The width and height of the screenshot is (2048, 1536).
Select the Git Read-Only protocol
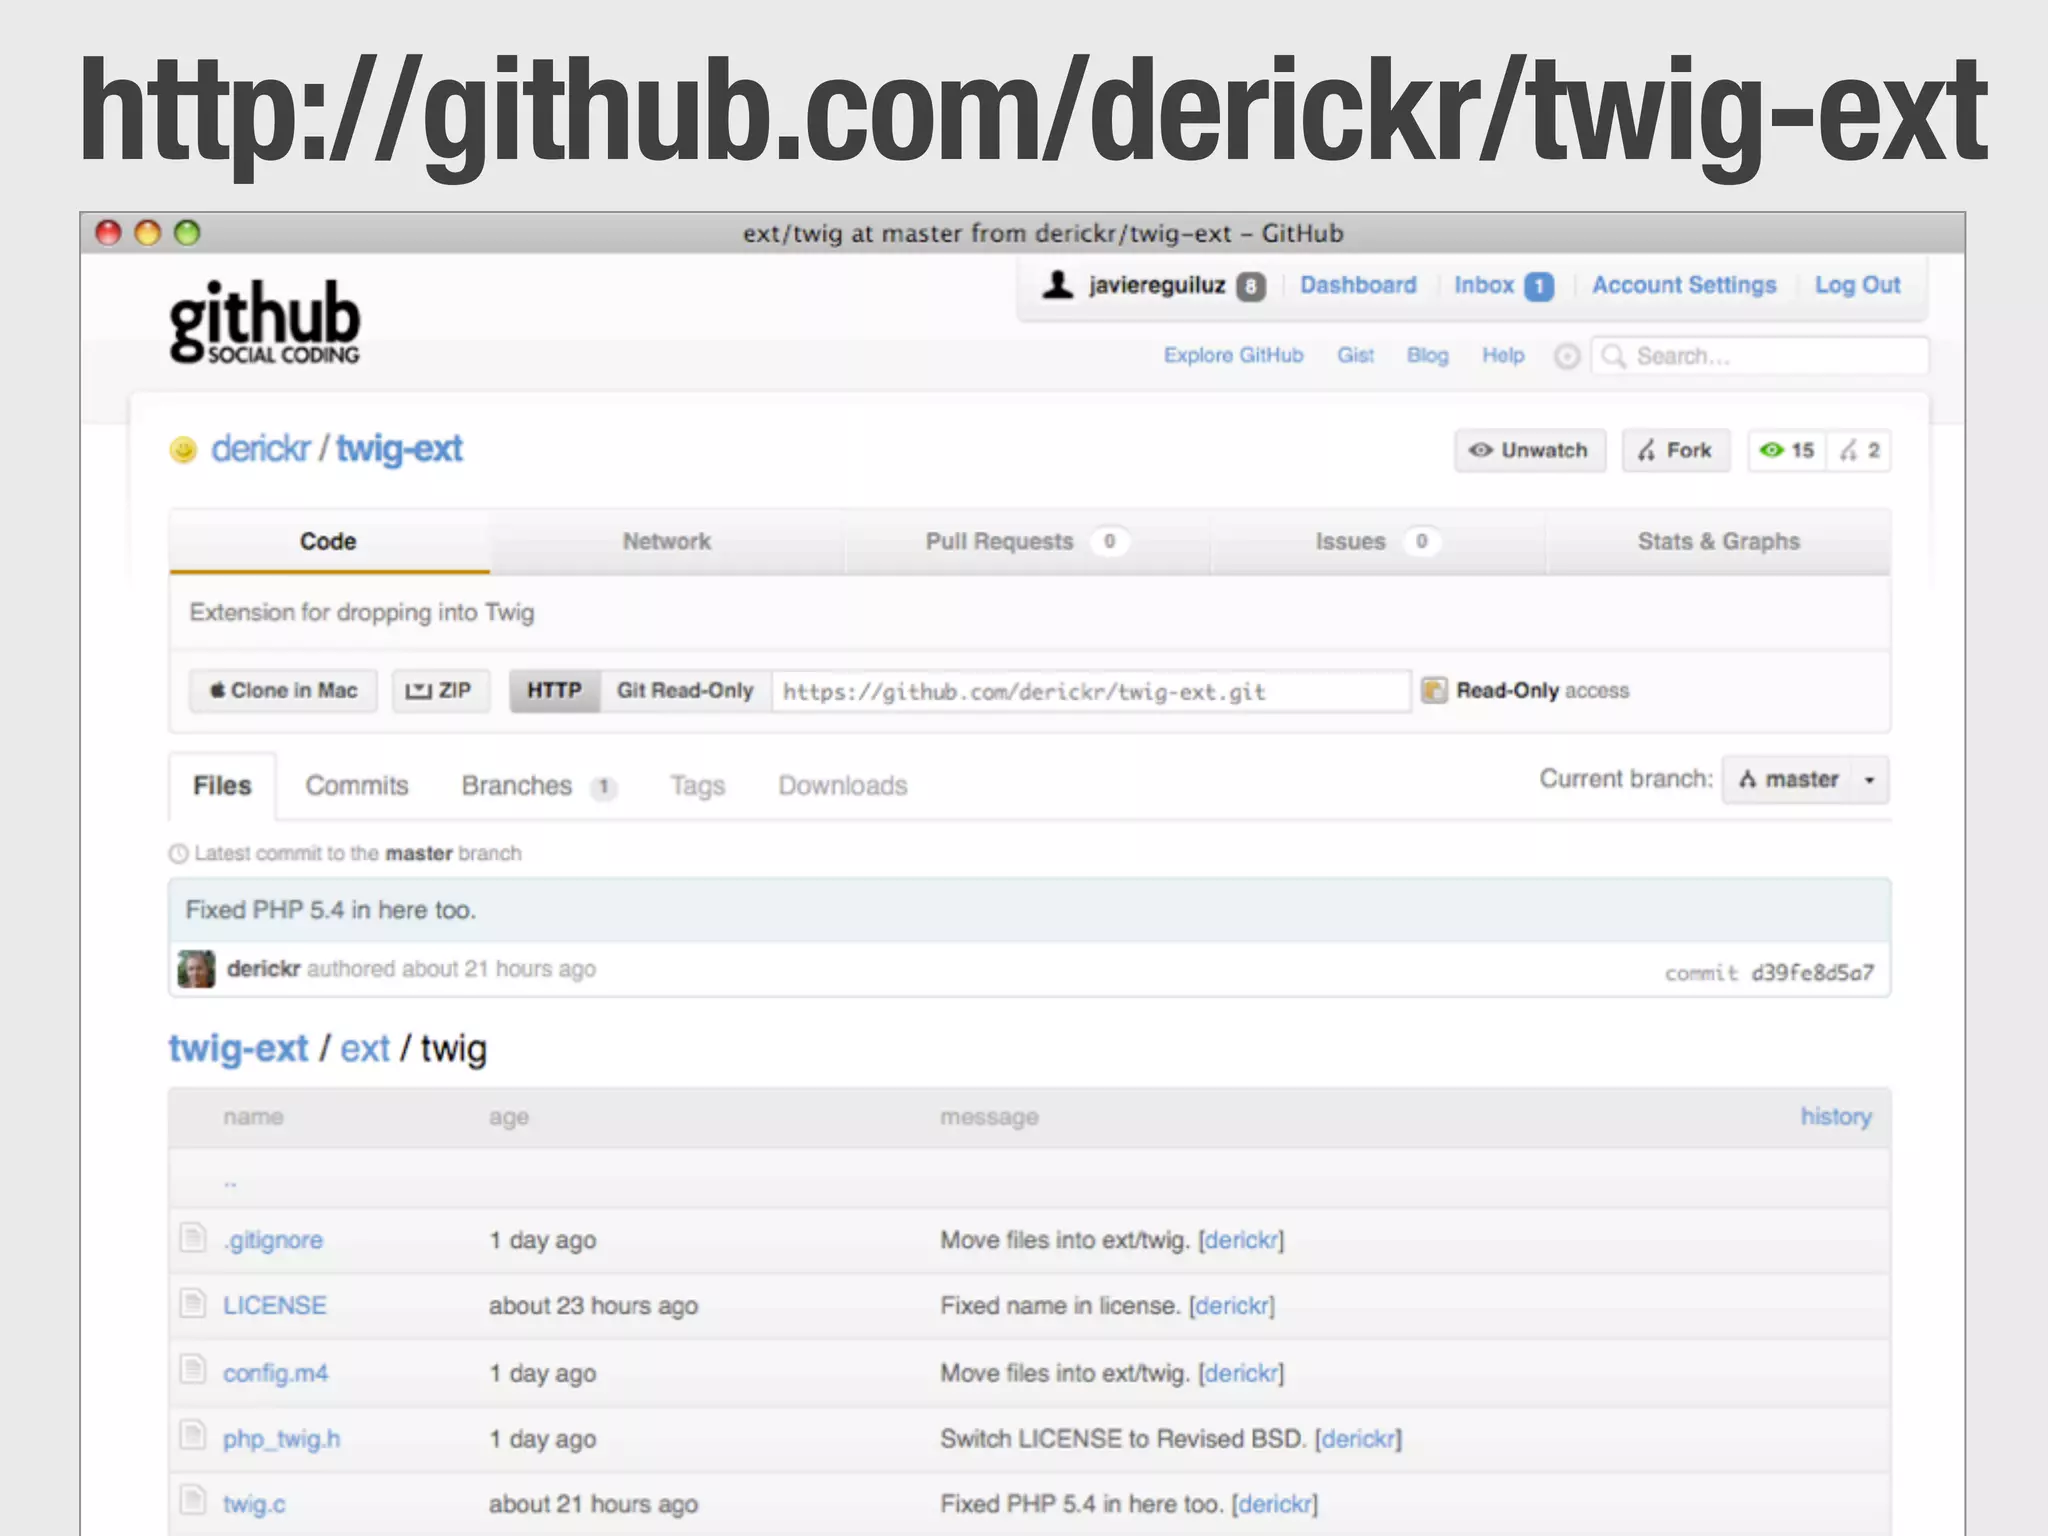tap(685, 690)
